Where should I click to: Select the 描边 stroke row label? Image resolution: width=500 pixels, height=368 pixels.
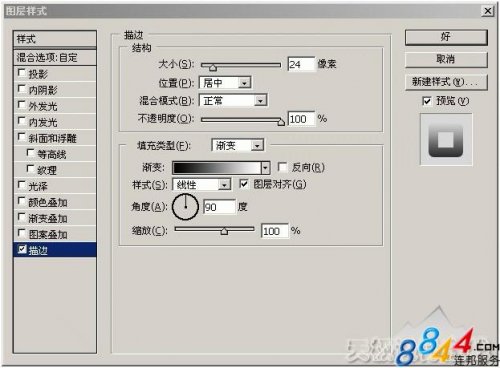click(x=38, y=250)
